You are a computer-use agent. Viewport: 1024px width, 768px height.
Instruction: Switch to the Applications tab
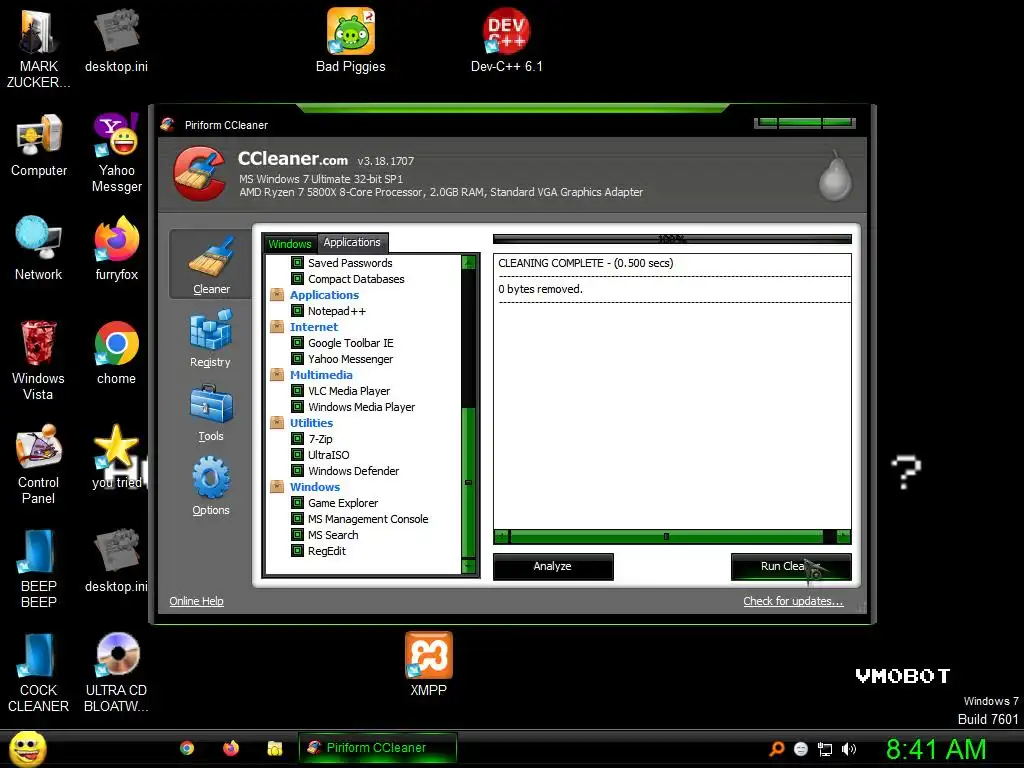click(352, 242)
